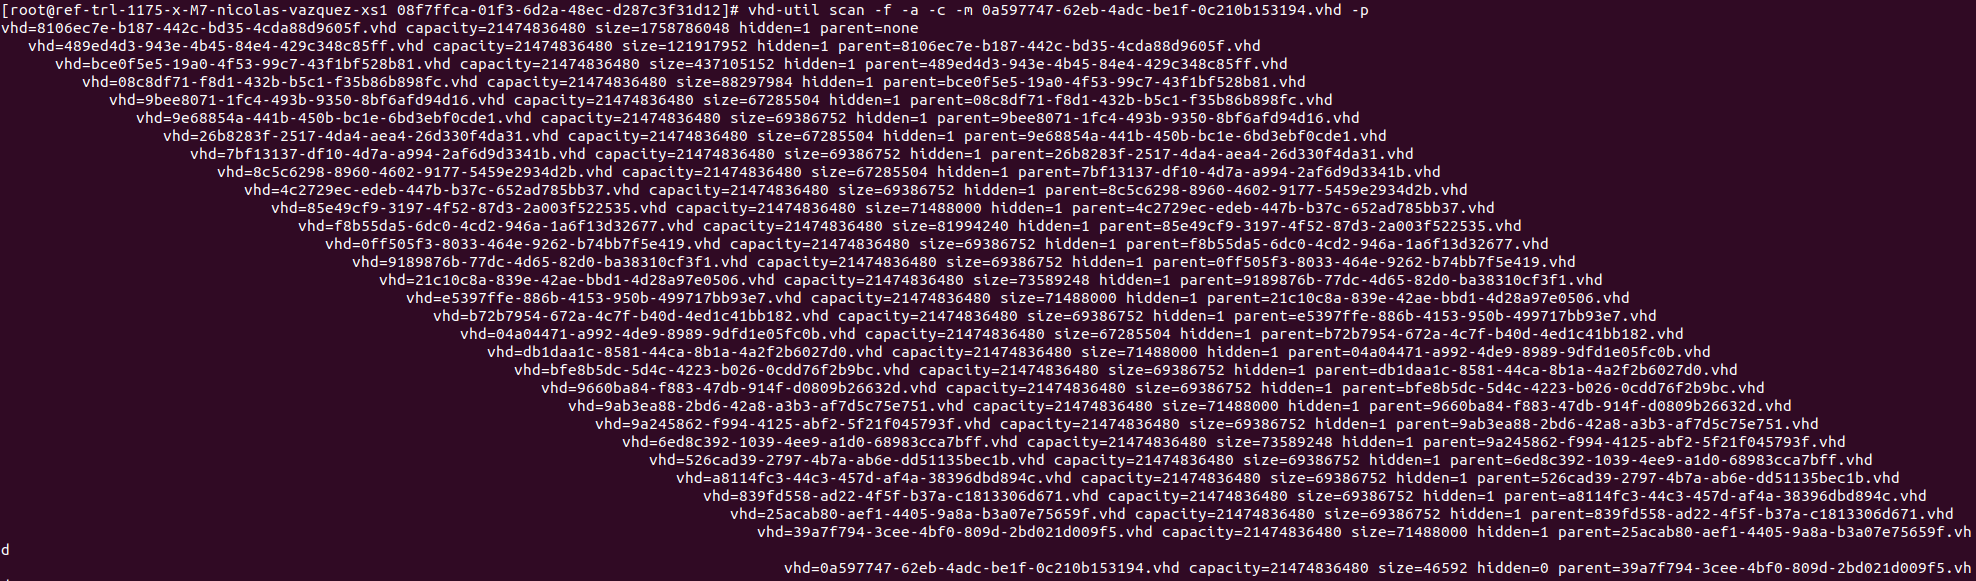This screenshot has height=581, width=1976.
Task: Click hidden=1 on the 839fd558 line
Action: click(1459, 496)
